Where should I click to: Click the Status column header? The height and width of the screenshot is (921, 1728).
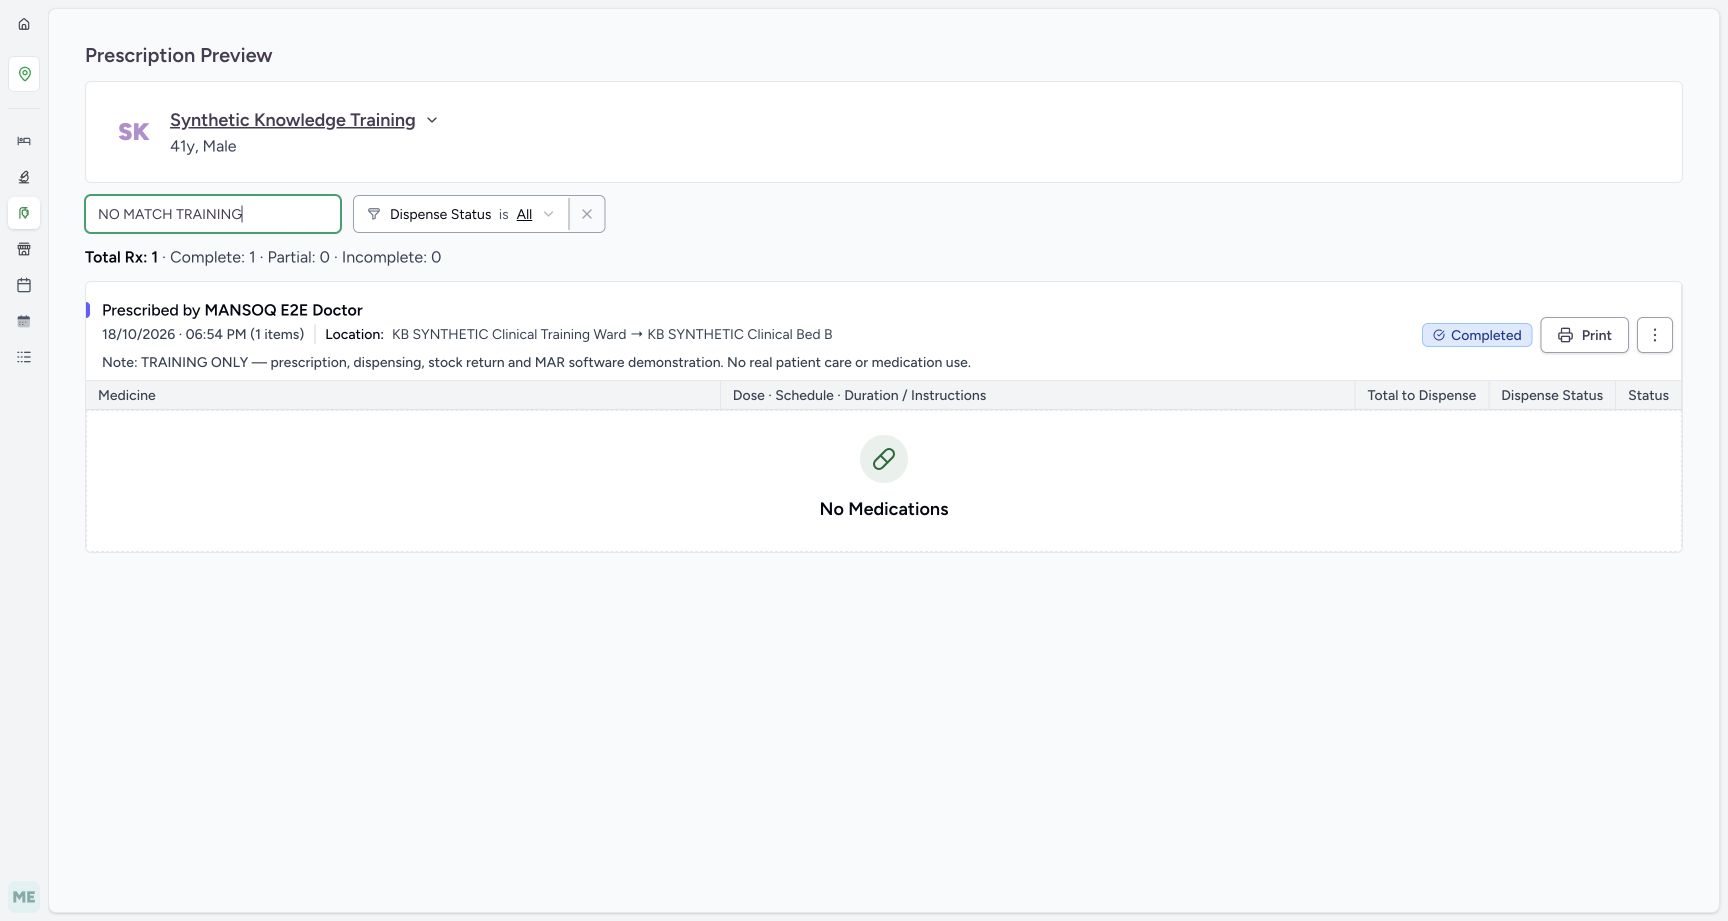(1648, 395)
